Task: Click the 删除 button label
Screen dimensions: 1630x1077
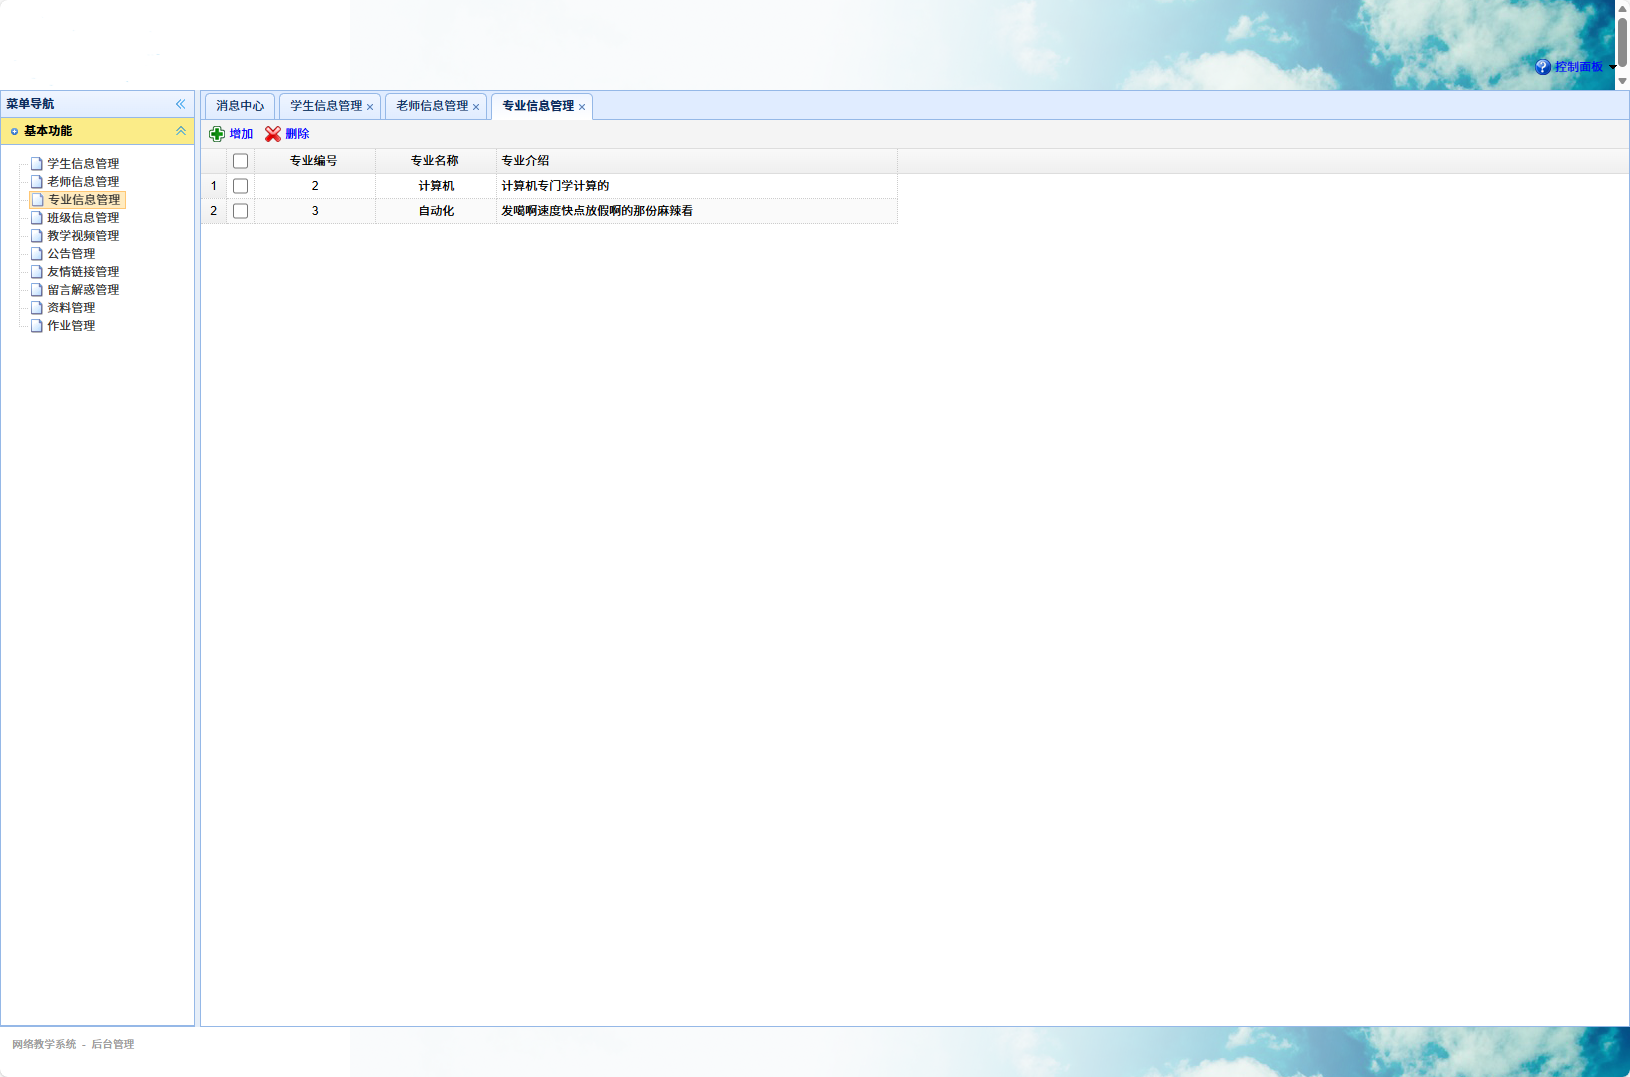Action: (x=297, y=134)
